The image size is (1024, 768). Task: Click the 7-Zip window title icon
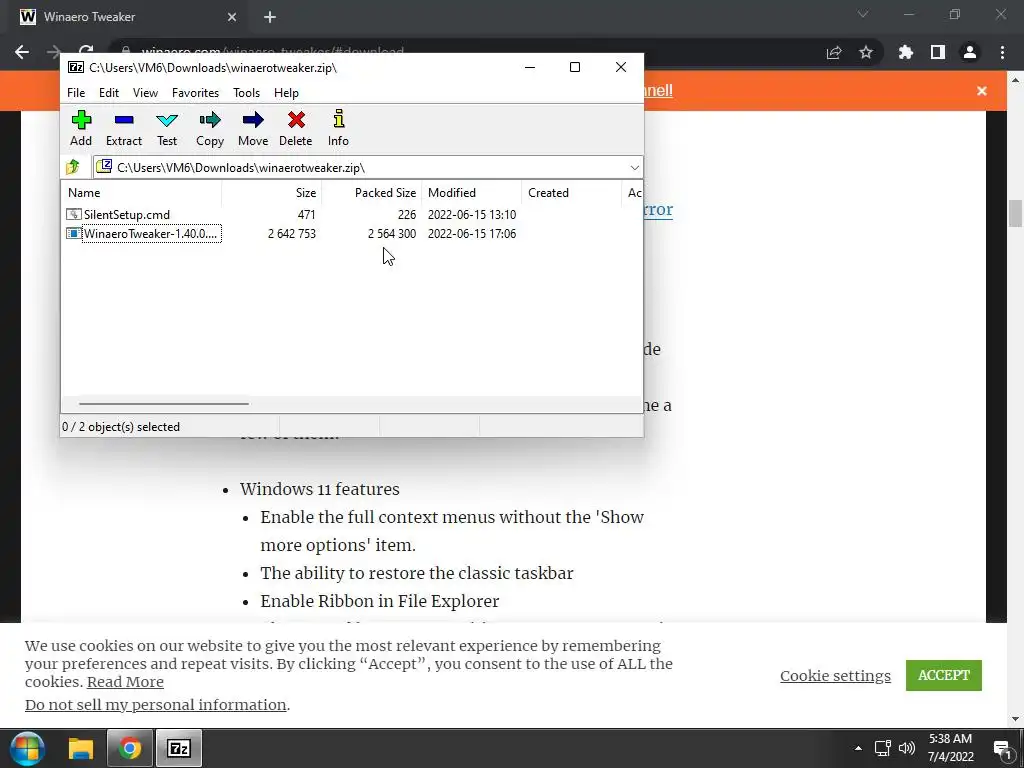76,67
